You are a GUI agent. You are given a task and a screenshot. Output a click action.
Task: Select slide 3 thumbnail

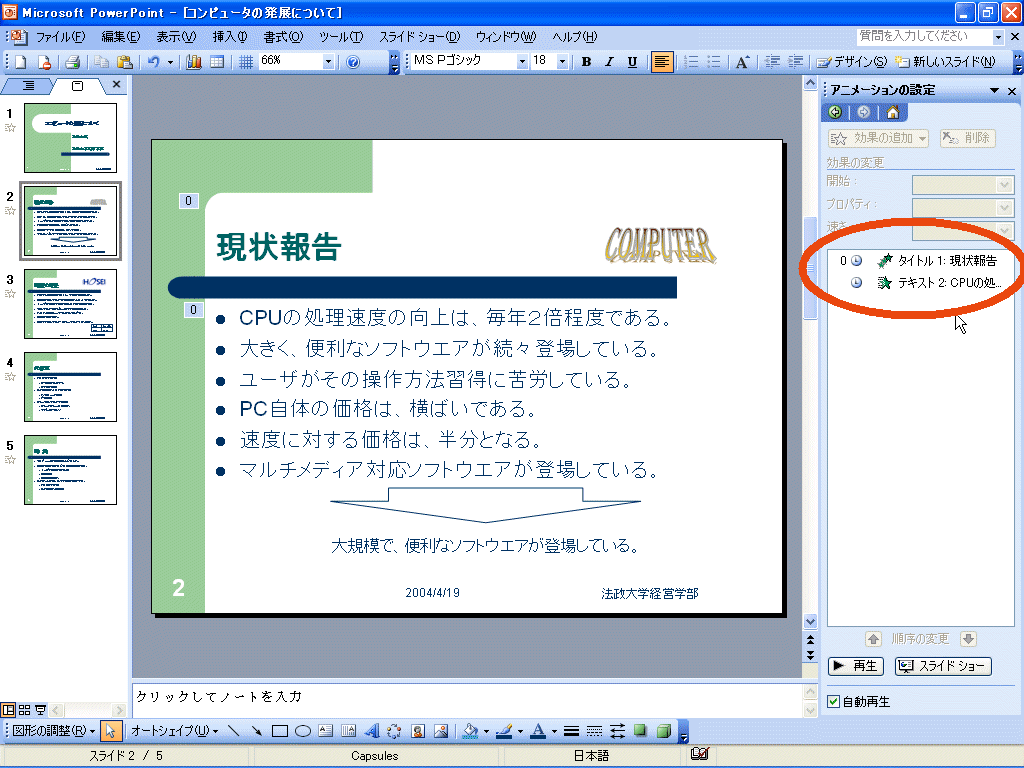(x=71, y=304)
